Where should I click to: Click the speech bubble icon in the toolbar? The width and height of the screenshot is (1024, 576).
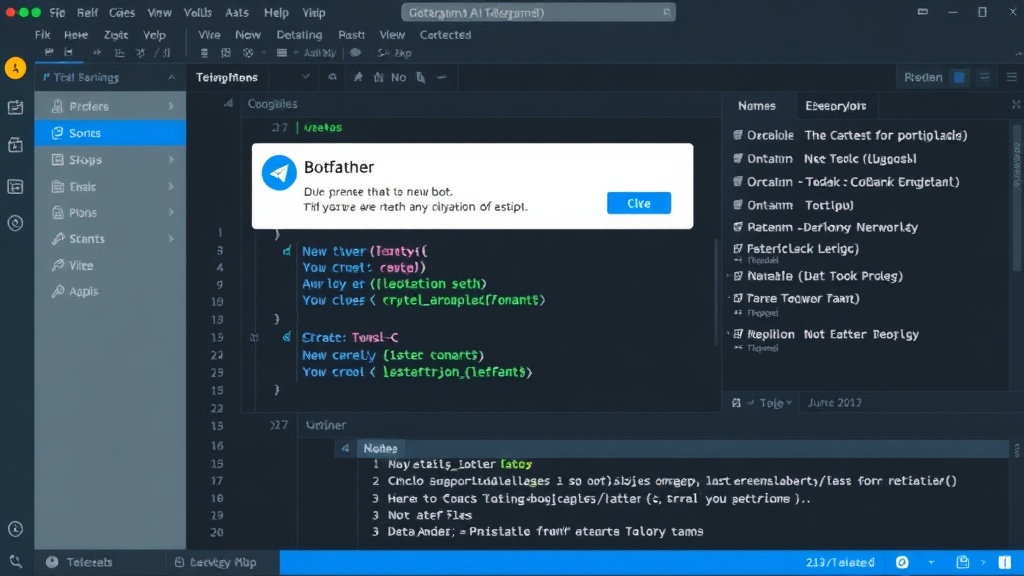(x=355, y=53)
